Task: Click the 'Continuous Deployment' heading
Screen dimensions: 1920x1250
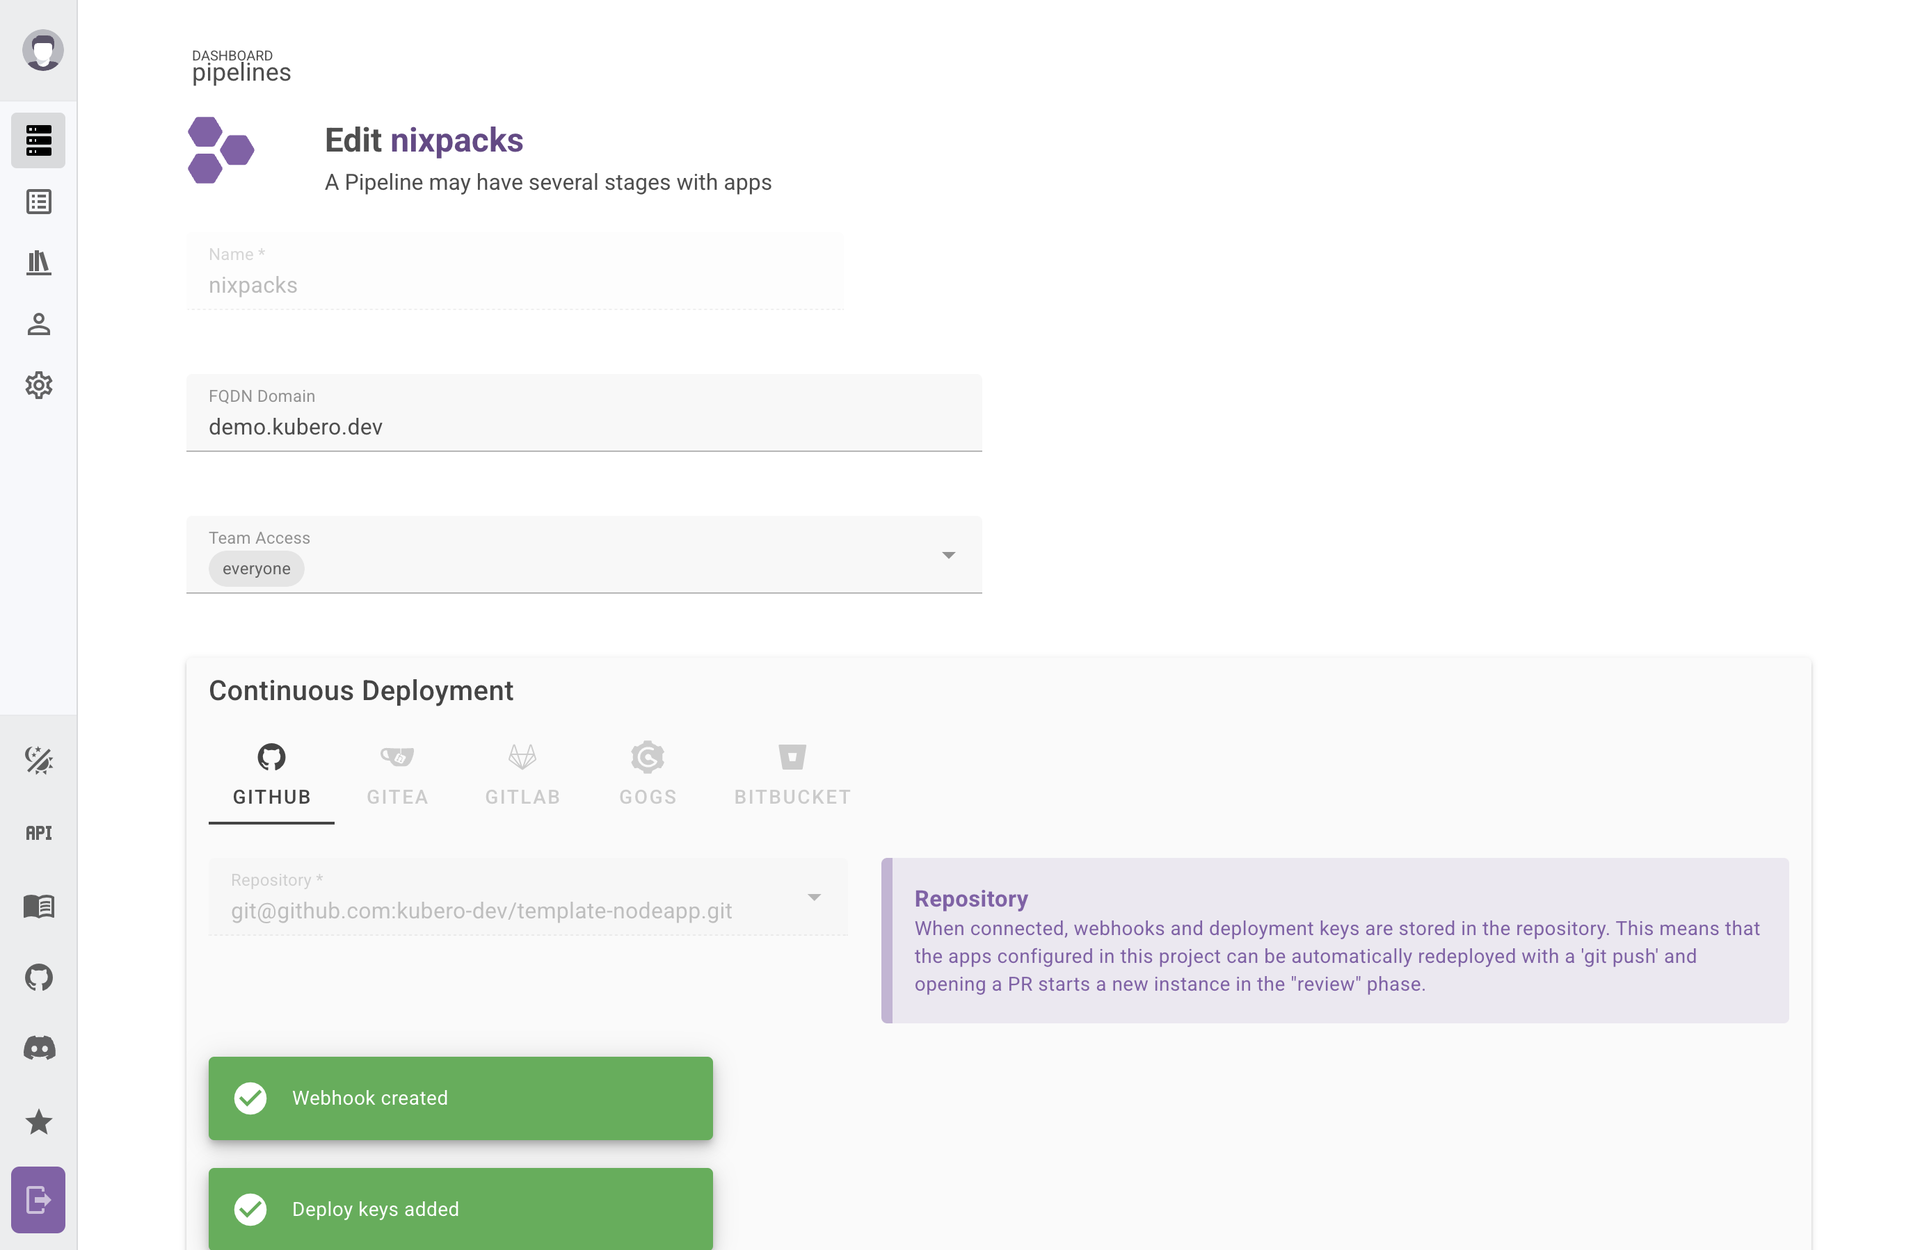Action: click(361, 691)
